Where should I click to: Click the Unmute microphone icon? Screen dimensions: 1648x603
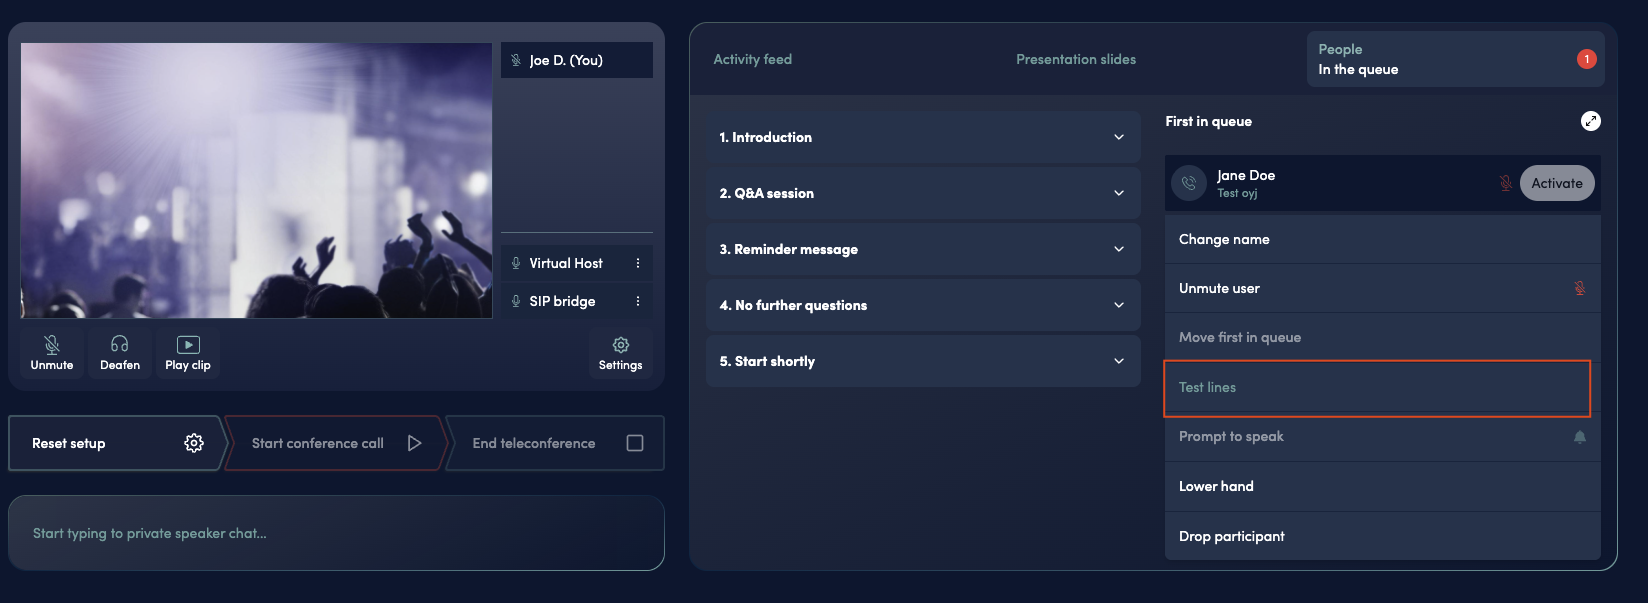52,346
